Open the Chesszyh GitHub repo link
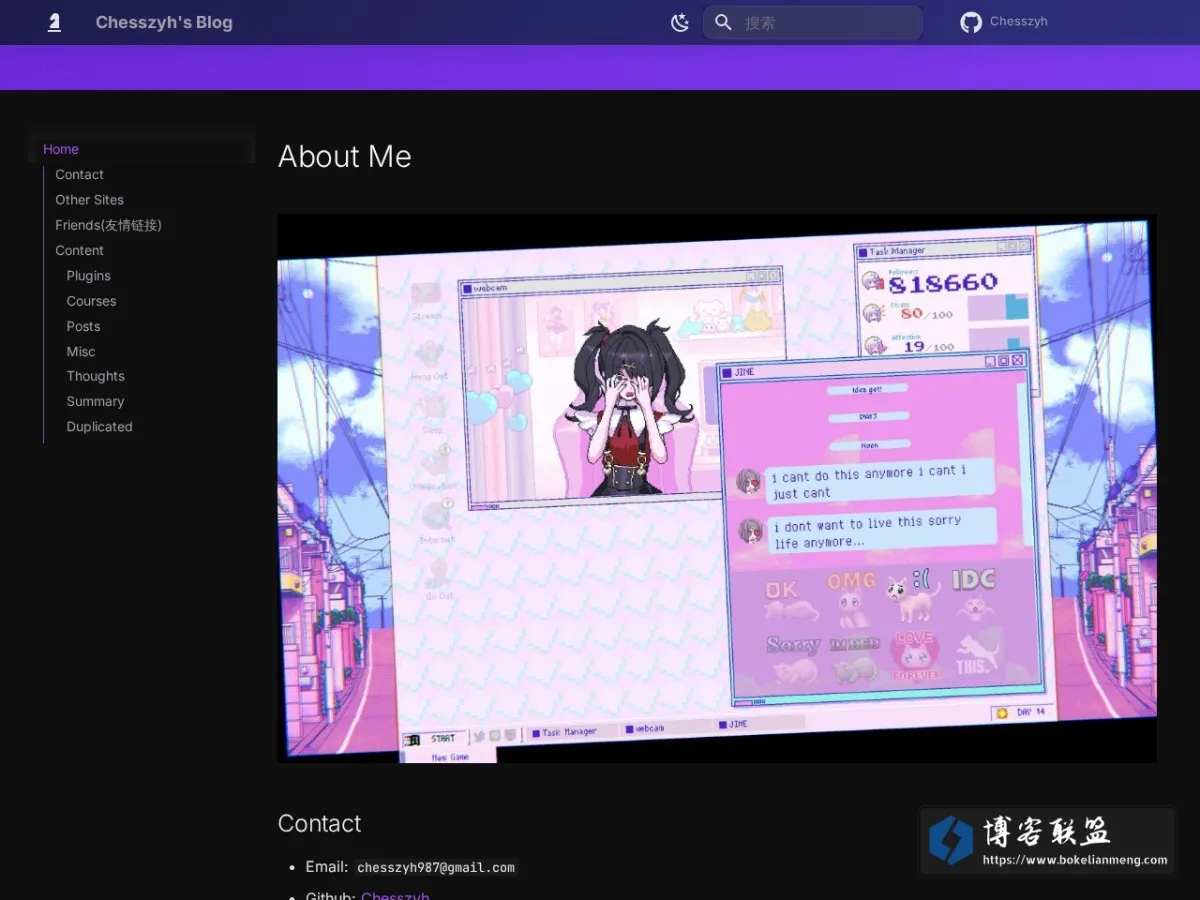This screenshot has height=900, width=1200. 1004,22
